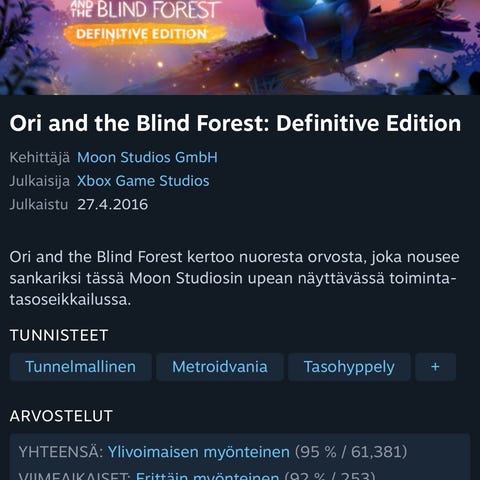Select the Tunnelmallinen tag

[x=81, y=367]
